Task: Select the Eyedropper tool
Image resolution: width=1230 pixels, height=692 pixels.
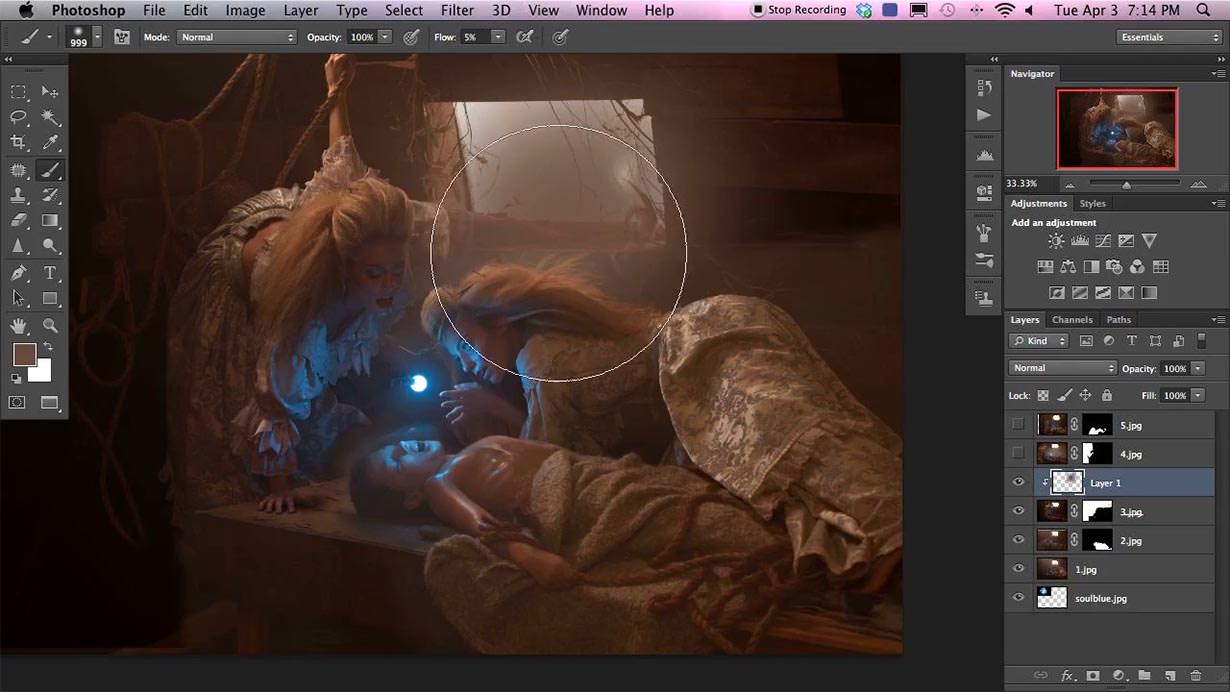Action: 49,143
